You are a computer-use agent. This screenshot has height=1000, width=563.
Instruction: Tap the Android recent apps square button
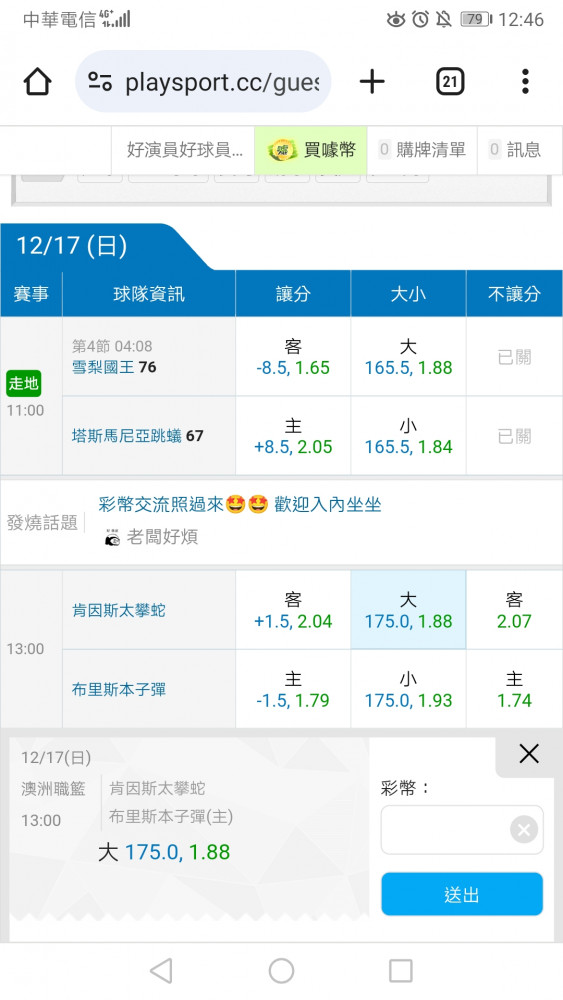click(400, 971)
